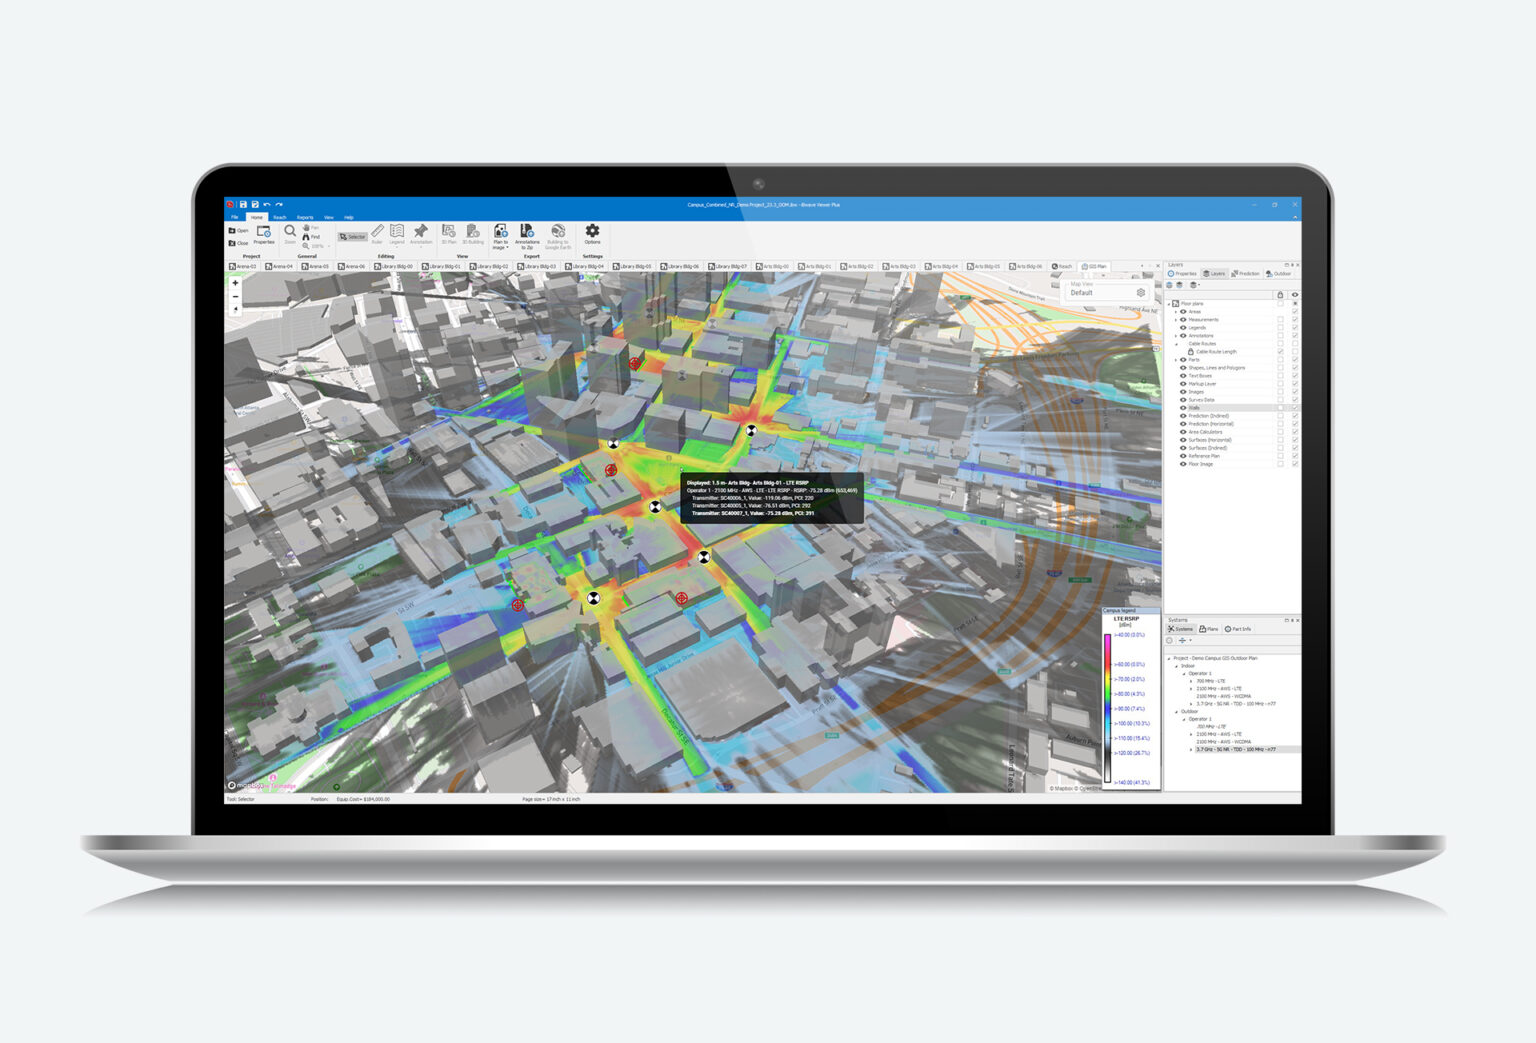The image size is (1536, 1043).
Task: Select the 3.7 GHz 5G NR outdoor system entry
Action: pos(1236,749)
